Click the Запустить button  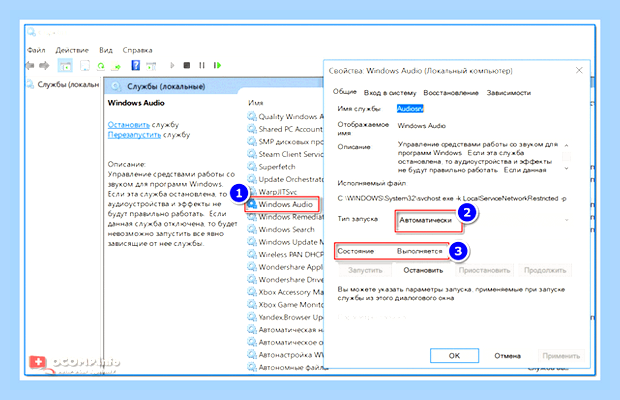click(x=365, y=270)
